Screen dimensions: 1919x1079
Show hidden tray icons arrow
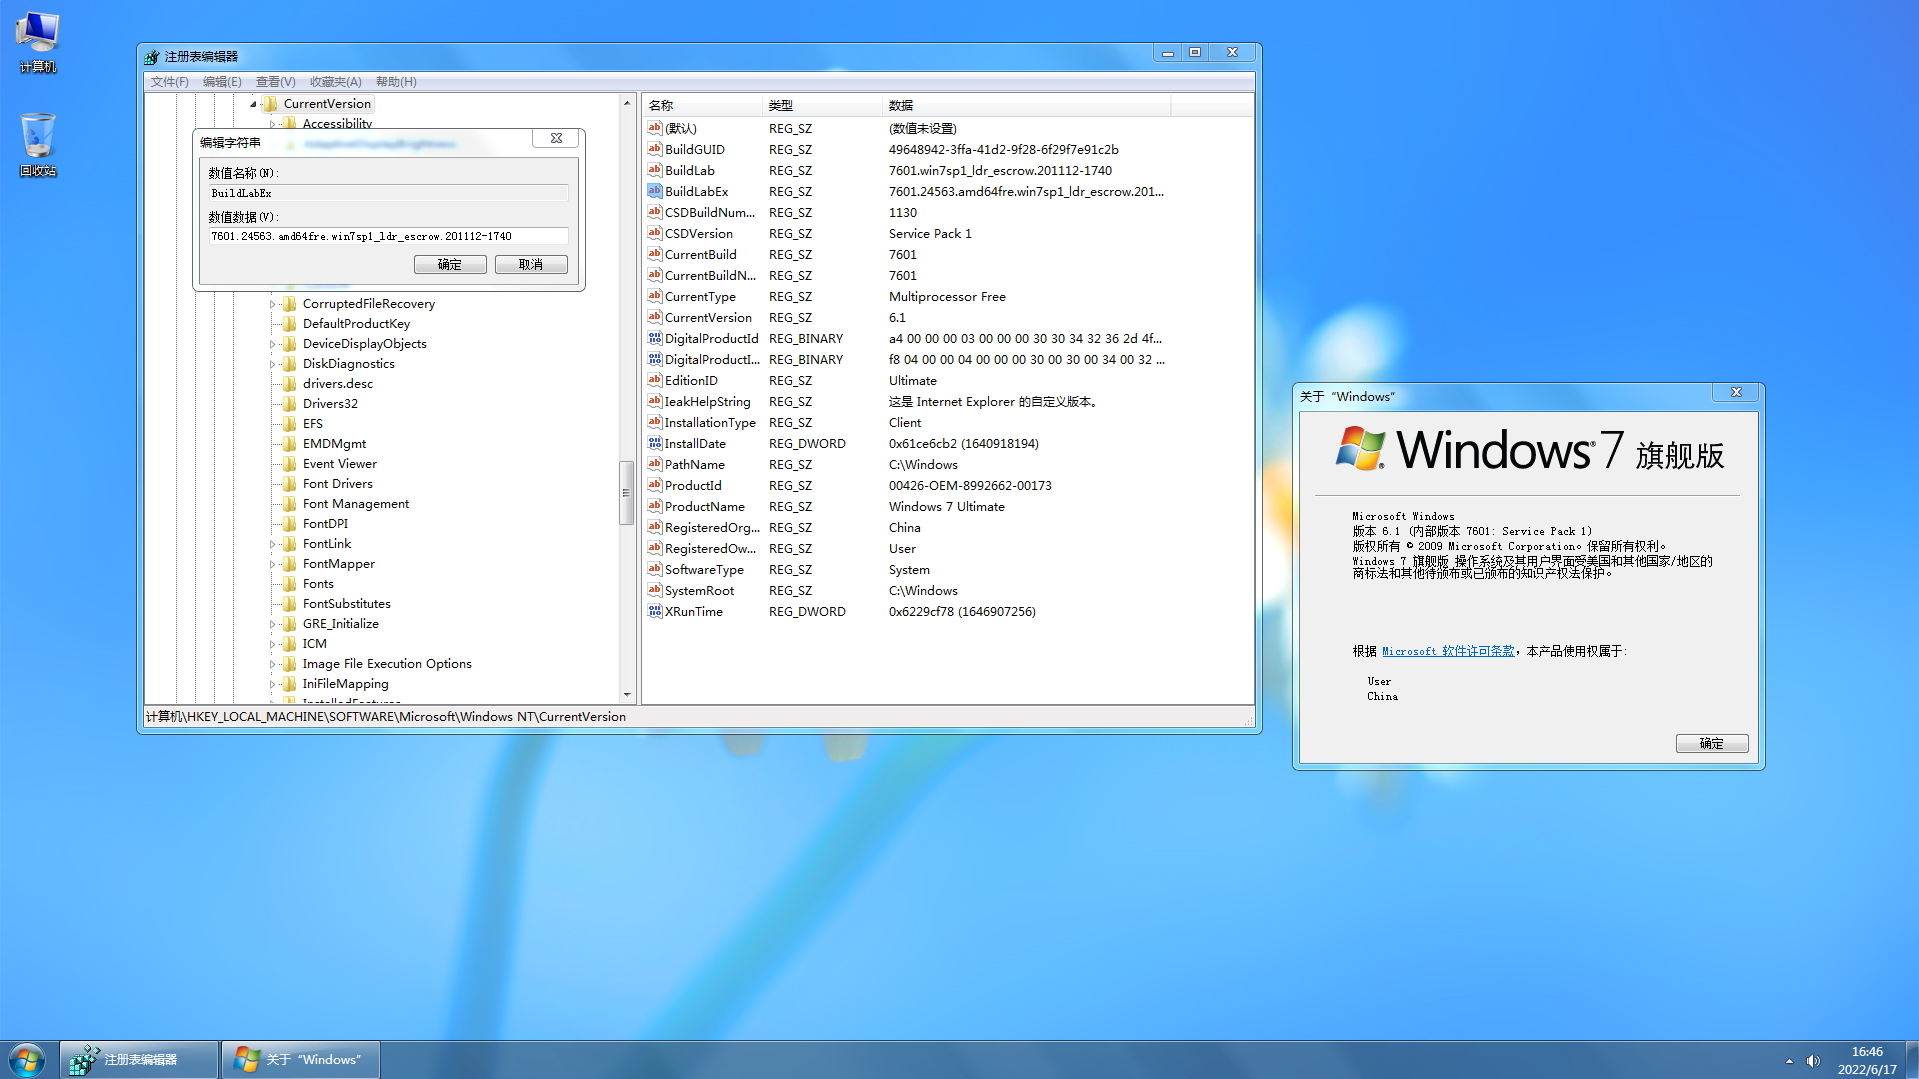1789,1061
